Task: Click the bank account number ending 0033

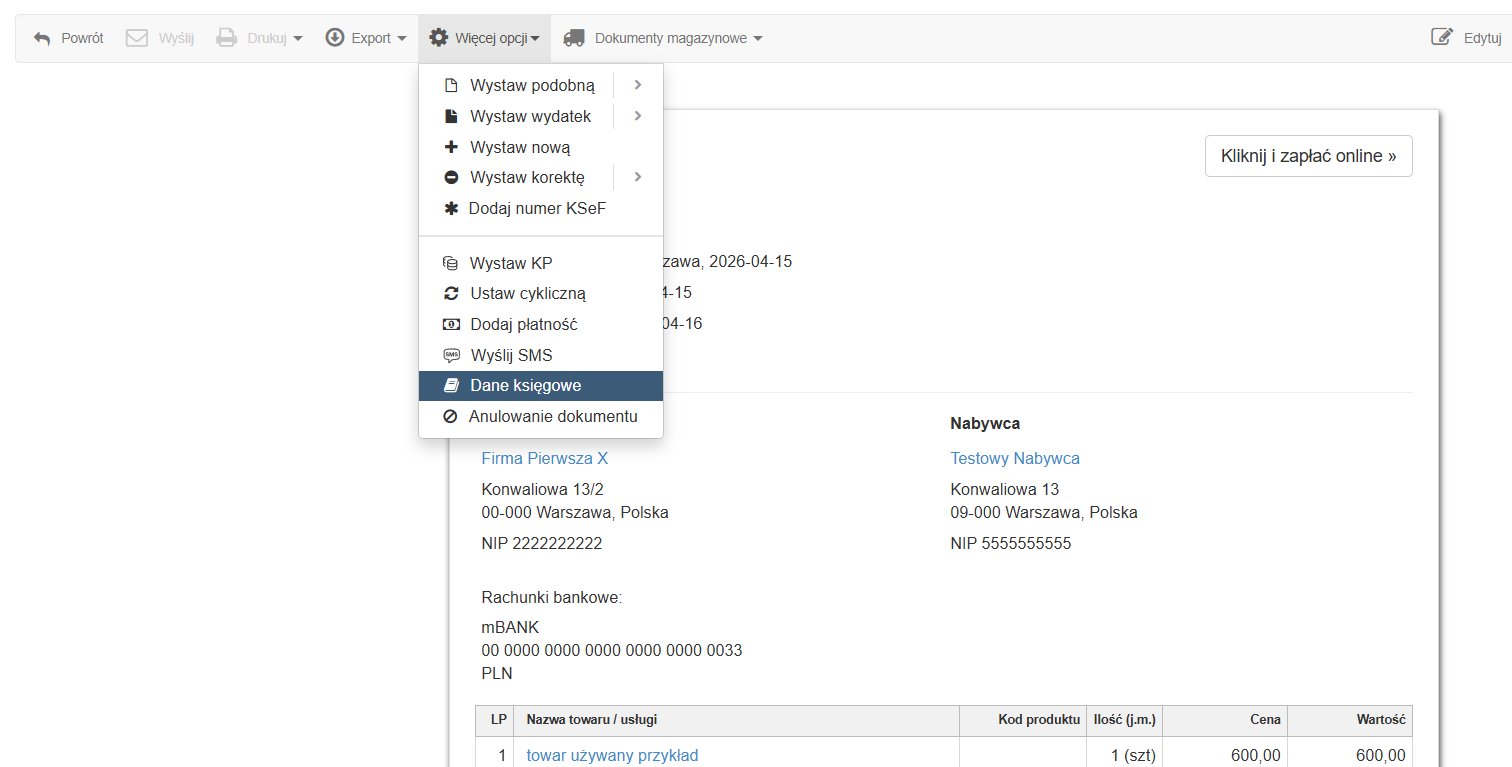Action: (612, 651)
